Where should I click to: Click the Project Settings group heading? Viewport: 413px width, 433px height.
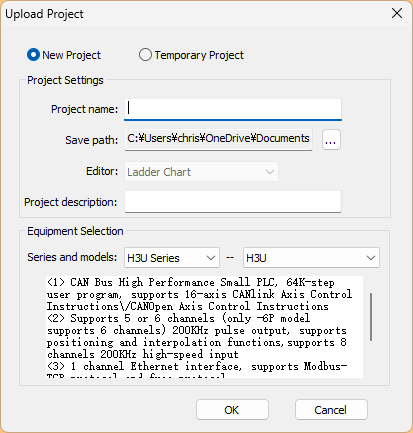[x=65, y=80]
